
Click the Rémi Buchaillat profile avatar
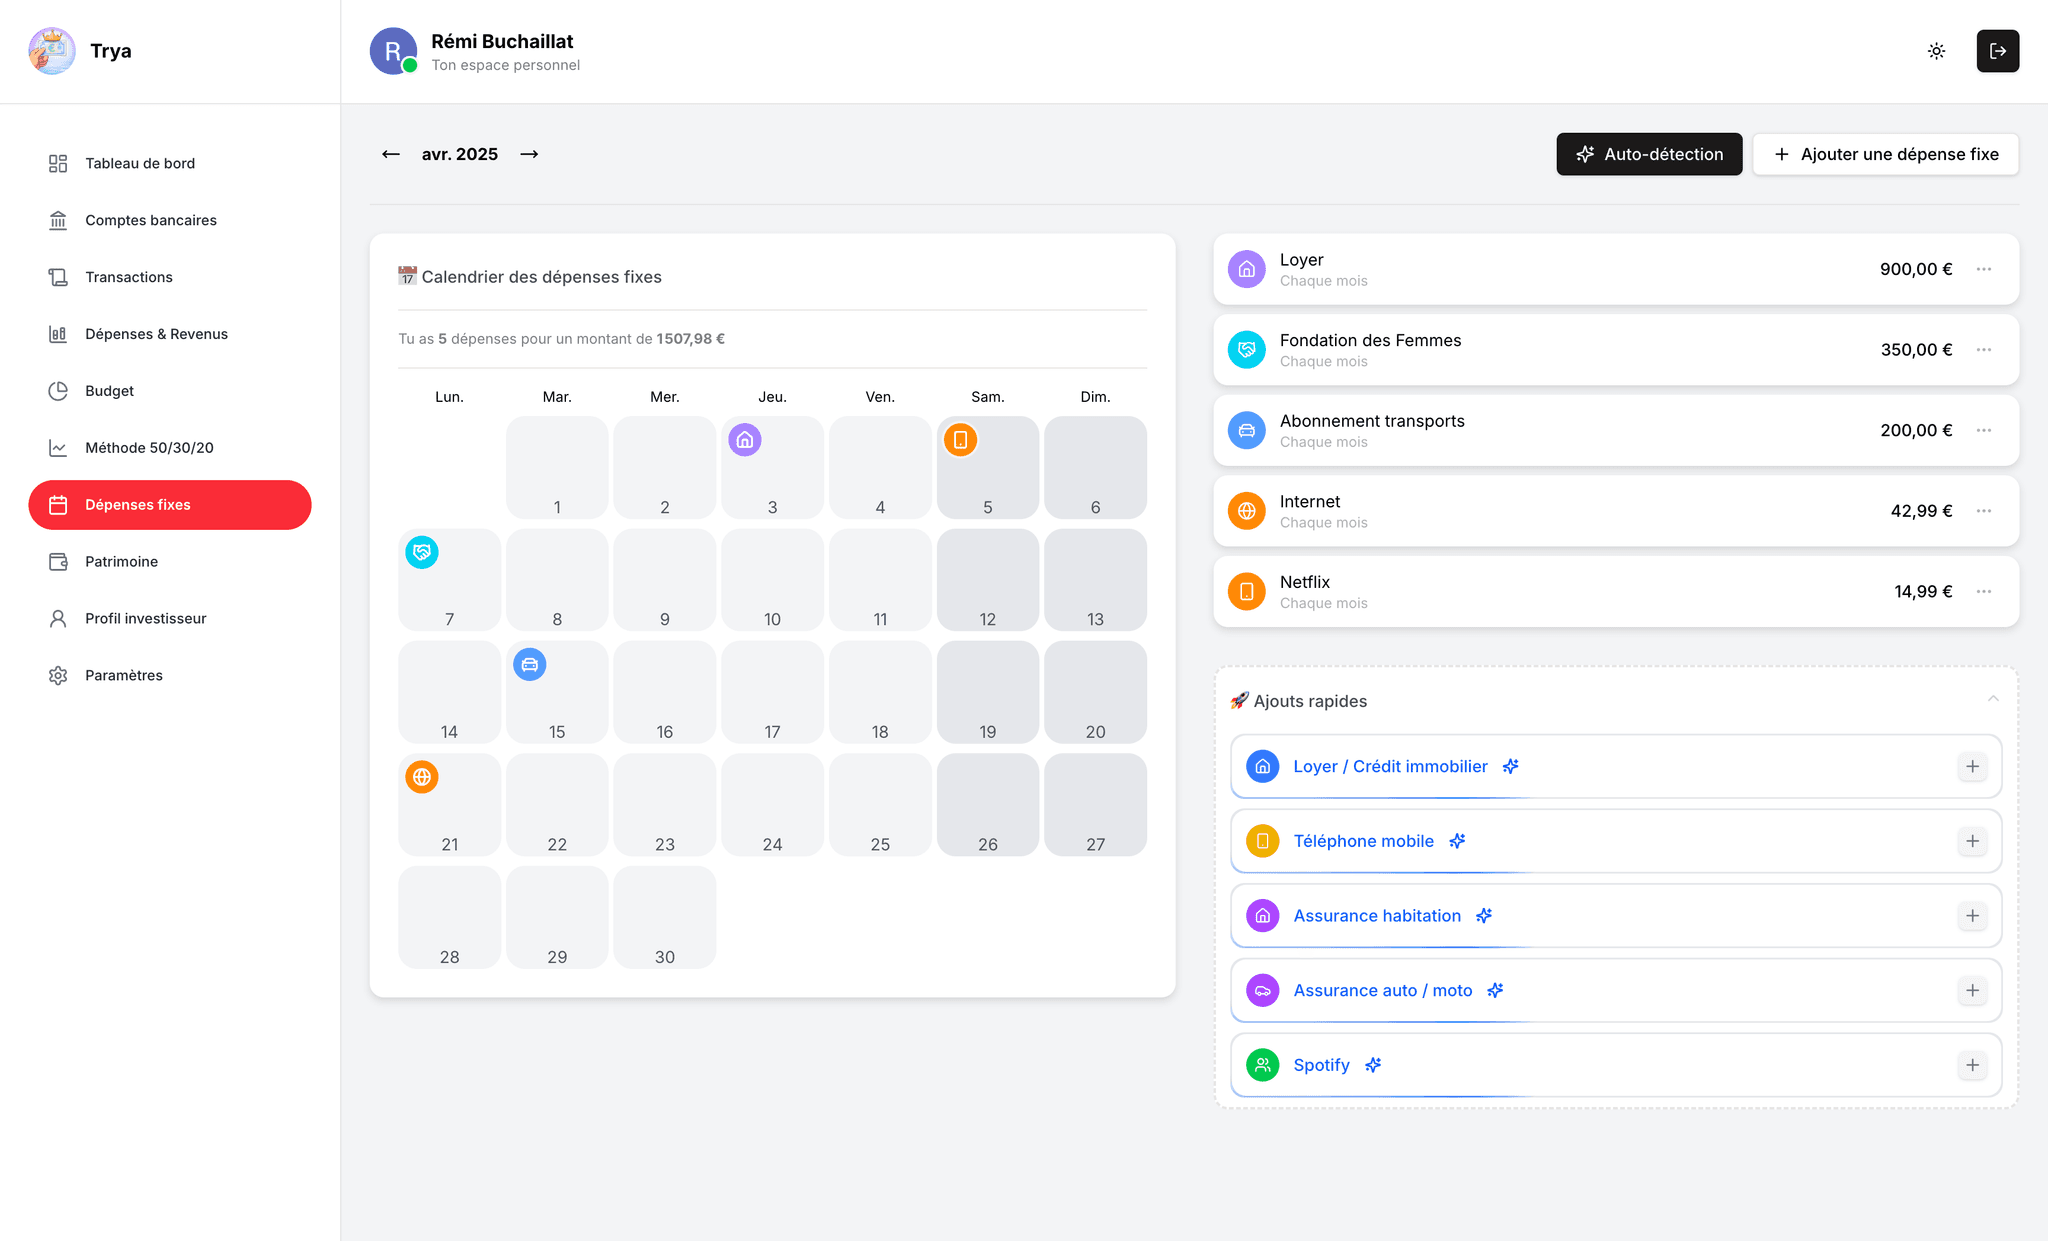(393, 51)
